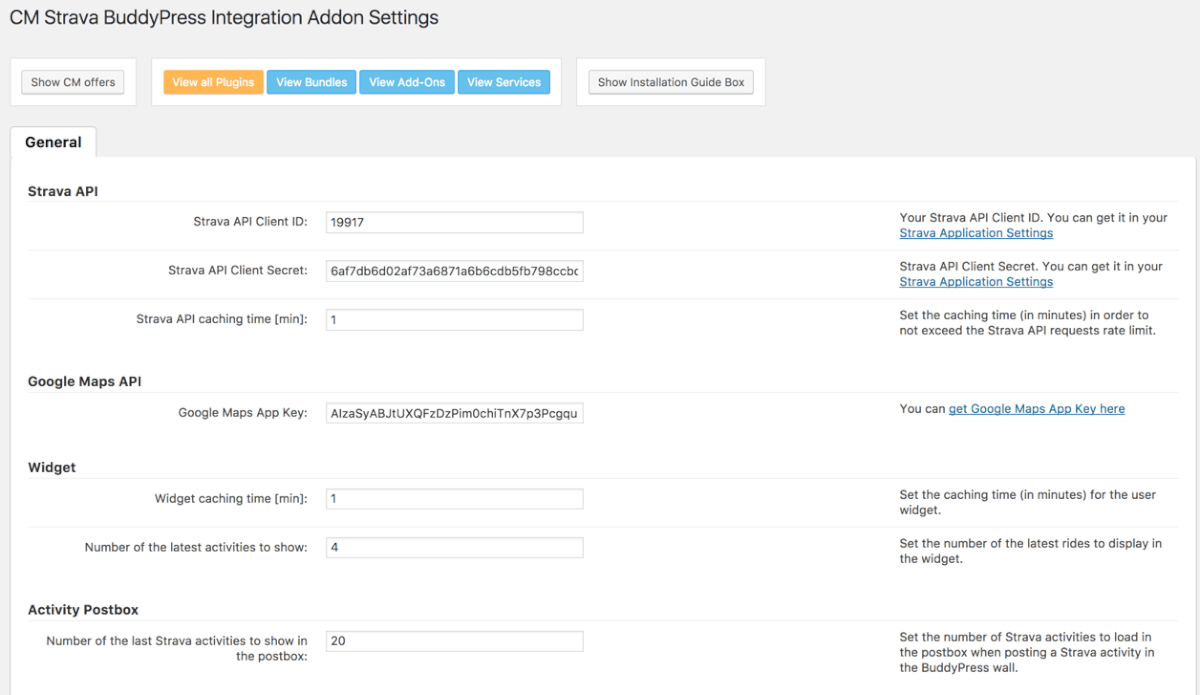This screenshot has width=1200, height=695.
Task: Click into the Strava API Client Secret field
Action: coord(454,271)
